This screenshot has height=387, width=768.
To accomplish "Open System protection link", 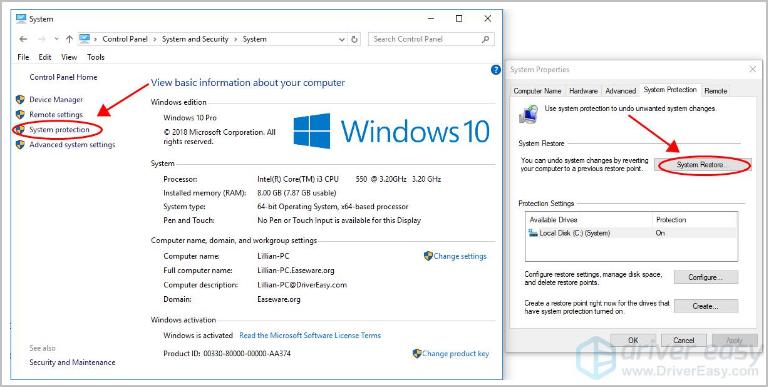I will pos(59,130).
